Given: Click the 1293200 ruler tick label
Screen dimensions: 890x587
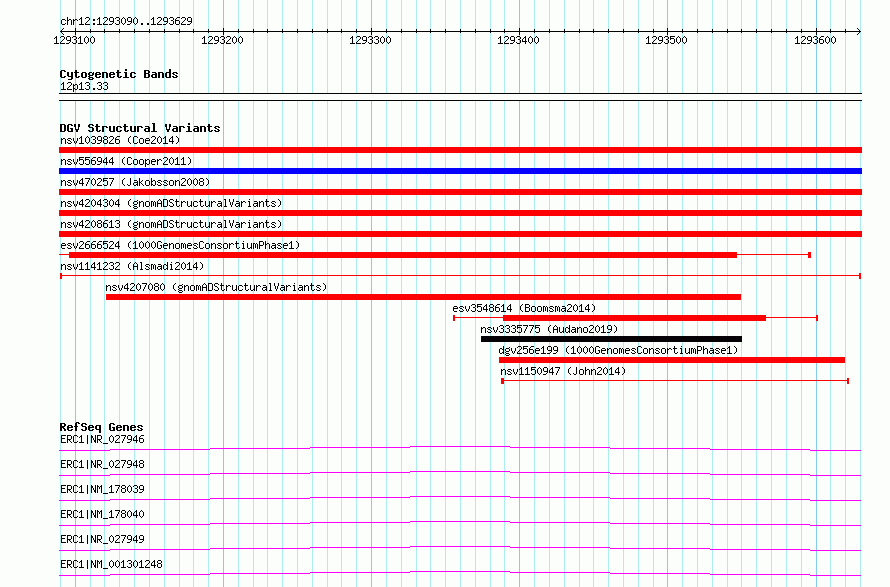Looking at the screenshot, I should coord(222,40).
